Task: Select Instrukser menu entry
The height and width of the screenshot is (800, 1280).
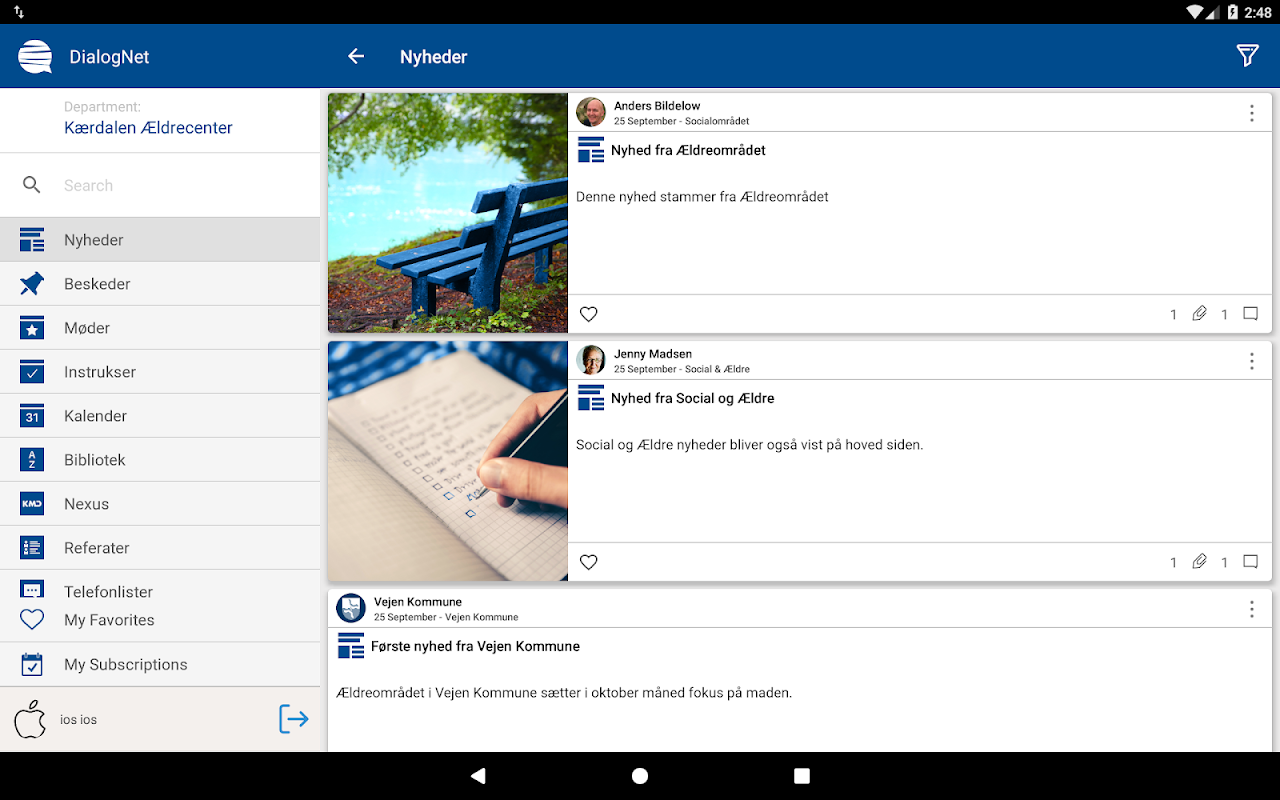Action: pyautogui.click(x=160, y=372)
